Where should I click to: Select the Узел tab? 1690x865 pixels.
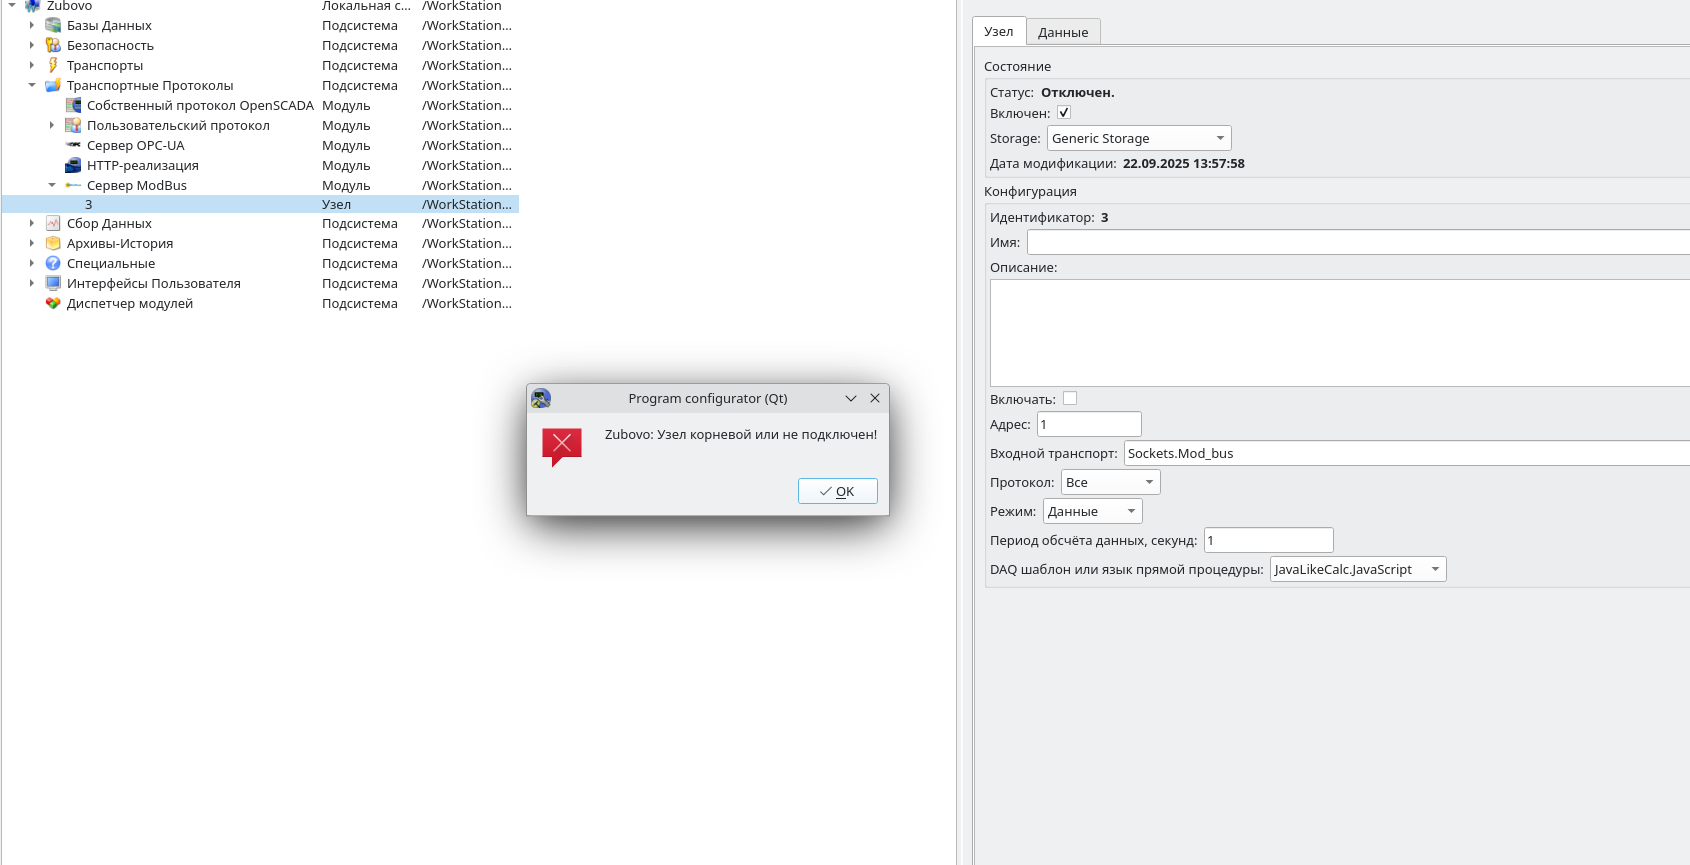pyautogui.click(x=998, y=31)
